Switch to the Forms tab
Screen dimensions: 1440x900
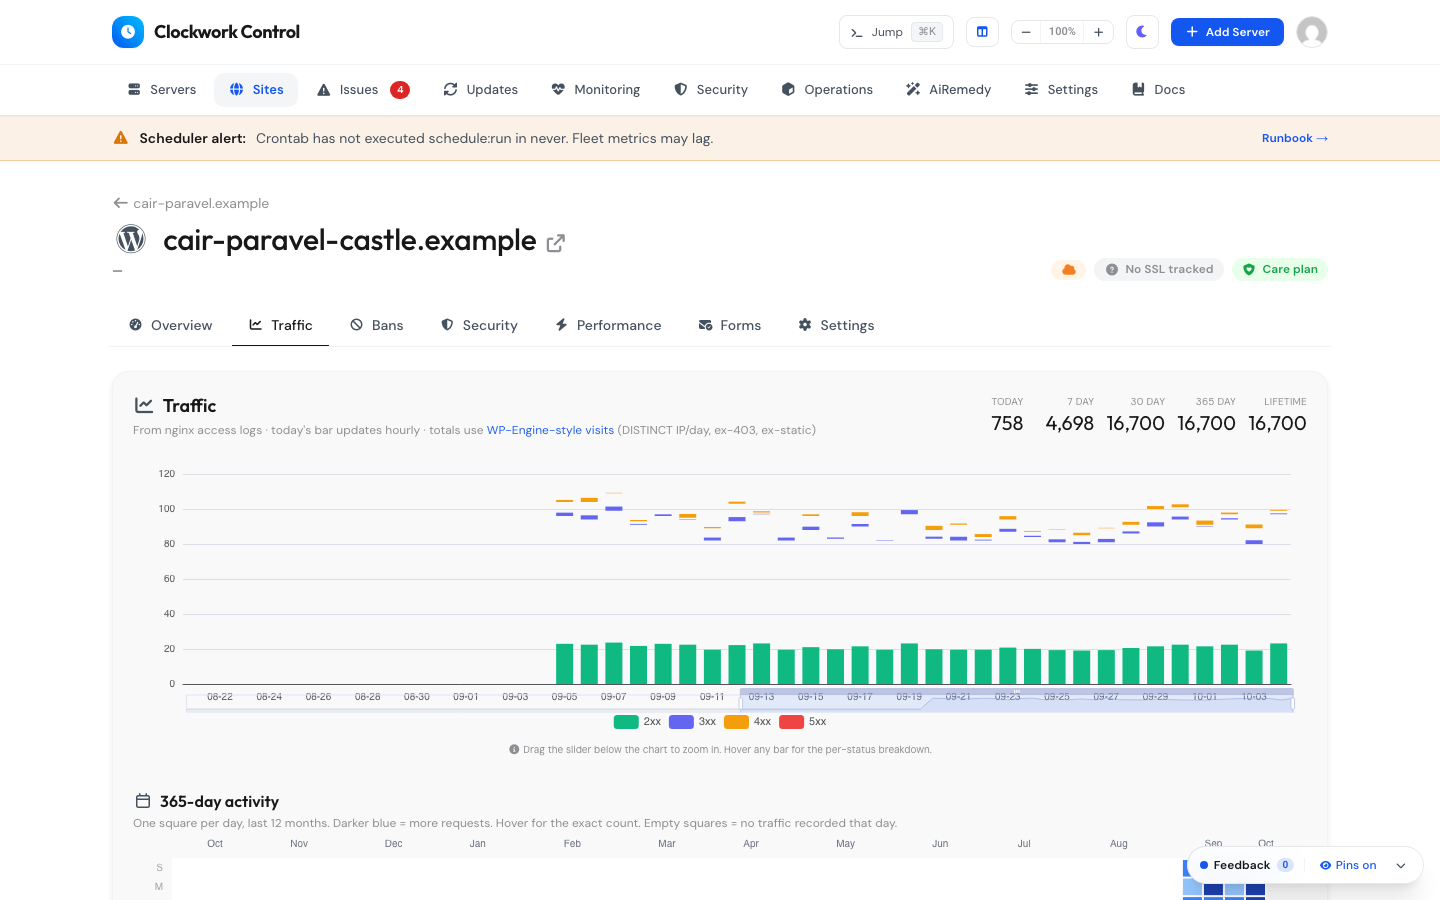730,325
